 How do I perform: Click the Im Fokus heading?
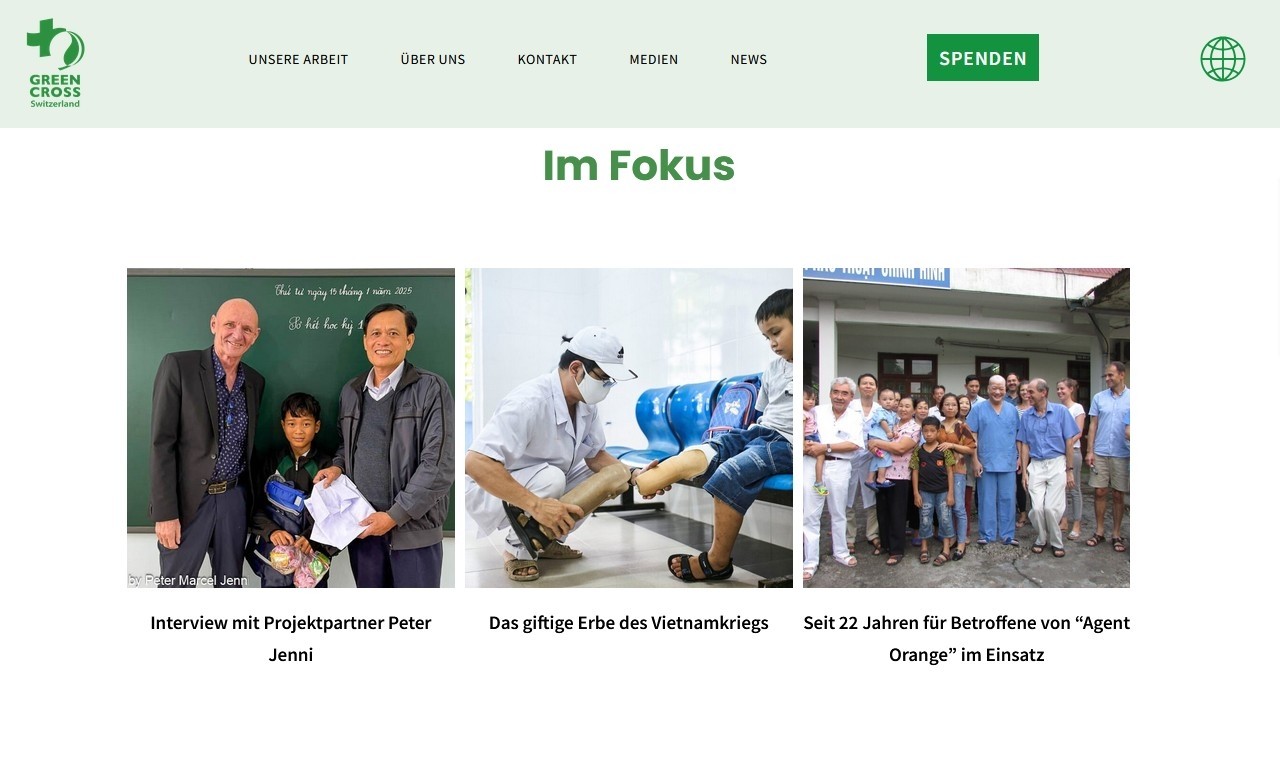click(x=639, y=166)
